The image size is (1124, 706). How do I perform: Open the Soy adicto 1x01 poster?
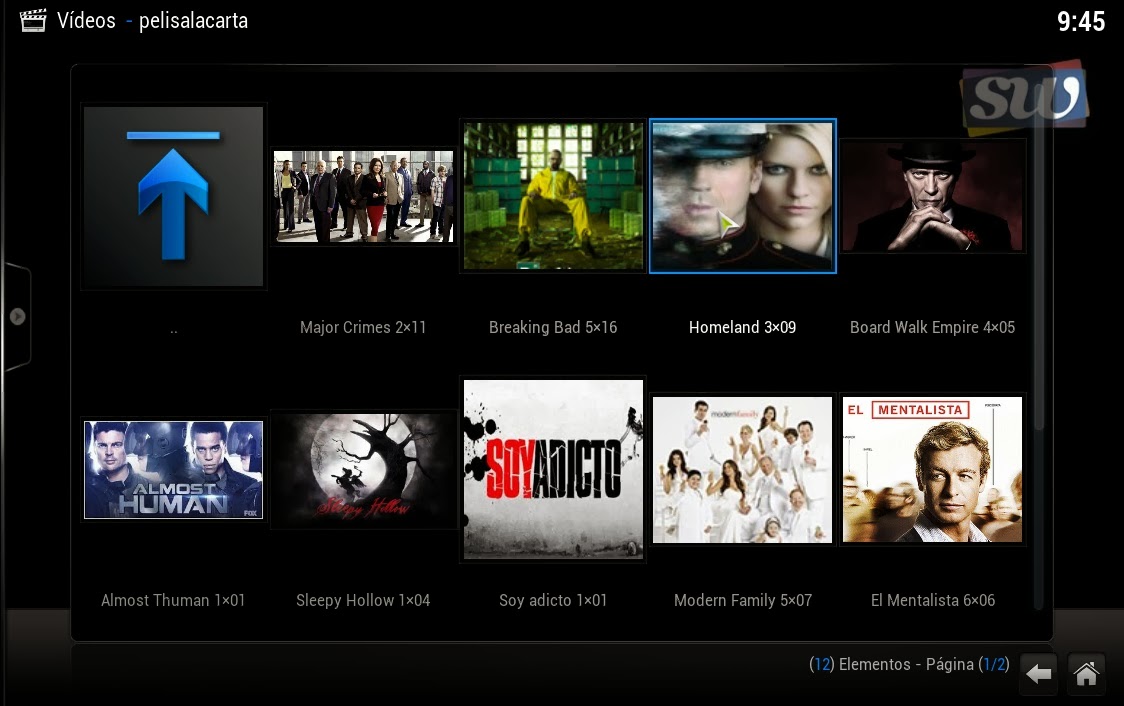click(x=553, y=469)
